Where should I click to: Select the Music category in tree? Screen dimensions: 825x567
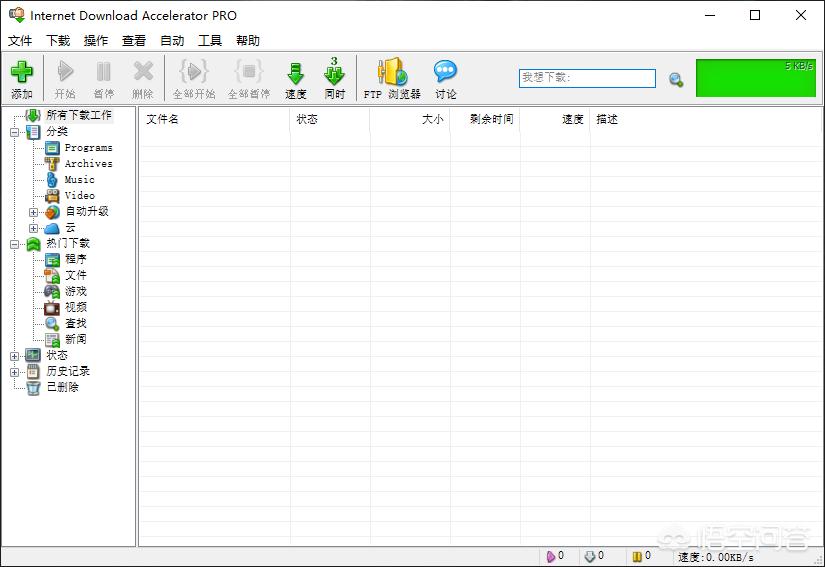[79, 180]
